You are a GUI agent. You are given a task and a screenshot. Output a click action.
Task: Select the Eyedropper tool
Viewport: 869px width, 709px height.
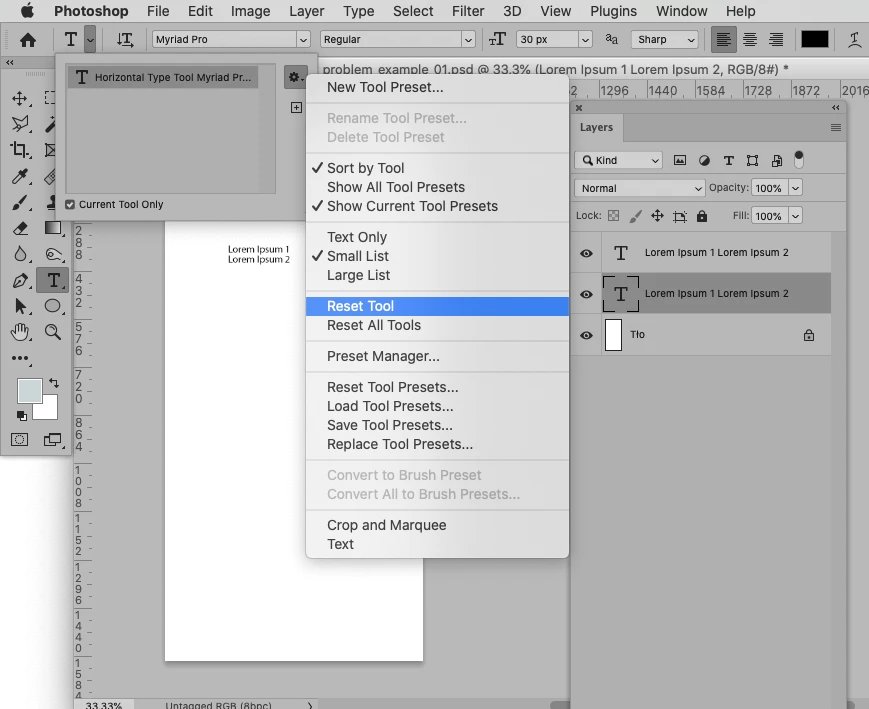20,176
